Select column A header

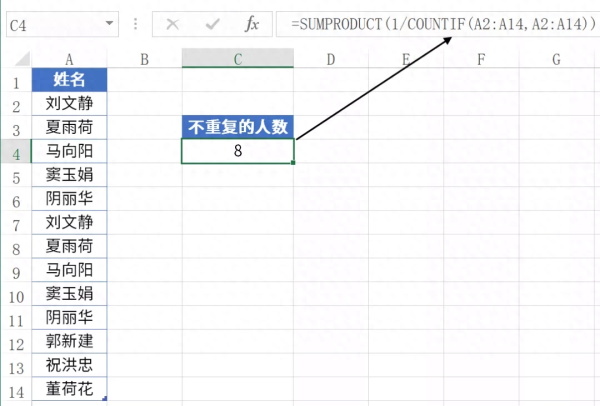point(69,60)
